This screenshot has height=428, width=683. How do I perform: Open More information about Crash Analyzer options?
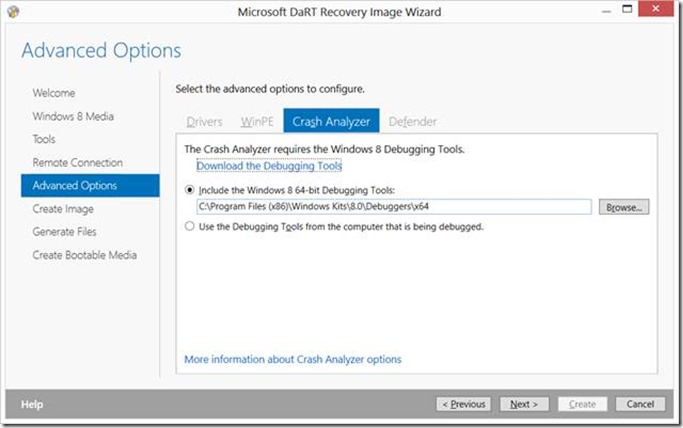click(293, 359)
